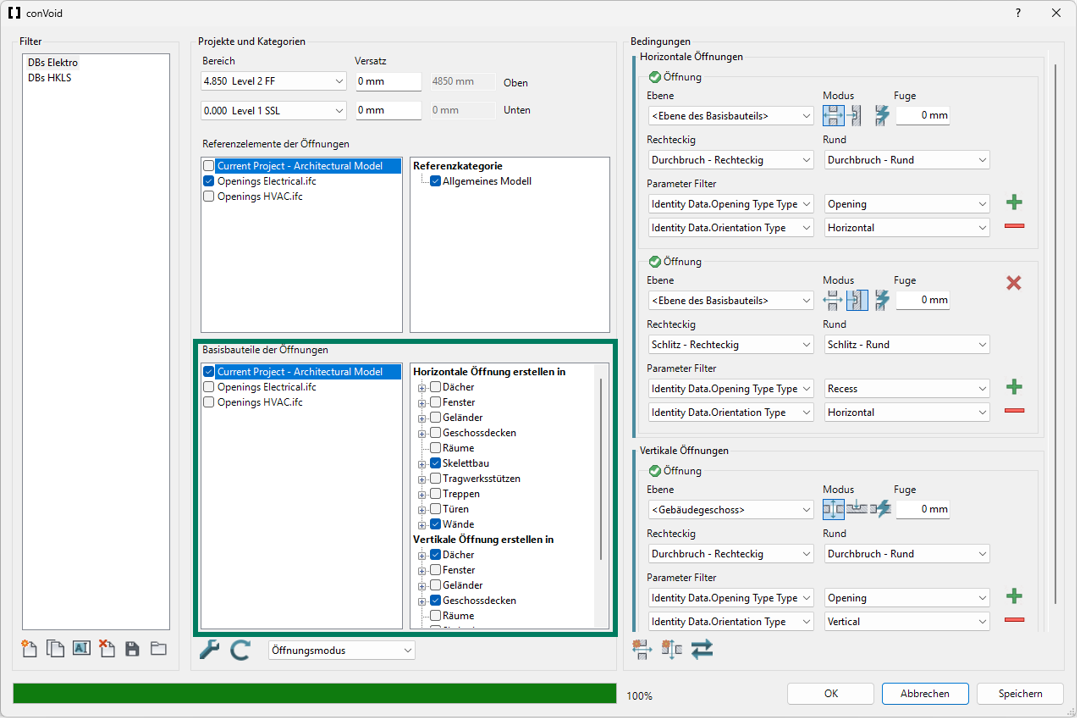Screen dimensions: 1080x720
Task: Uncheck the Allgemeines Modell reference category
Action: pyautogui.click(x=435, y=181)
